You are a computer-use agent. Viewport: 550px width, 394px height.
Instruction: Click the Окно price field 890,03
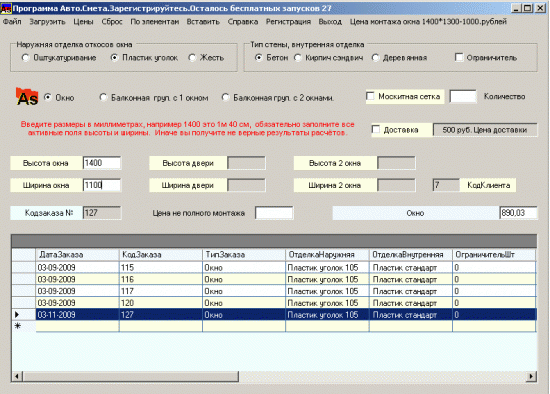[518, 213]
